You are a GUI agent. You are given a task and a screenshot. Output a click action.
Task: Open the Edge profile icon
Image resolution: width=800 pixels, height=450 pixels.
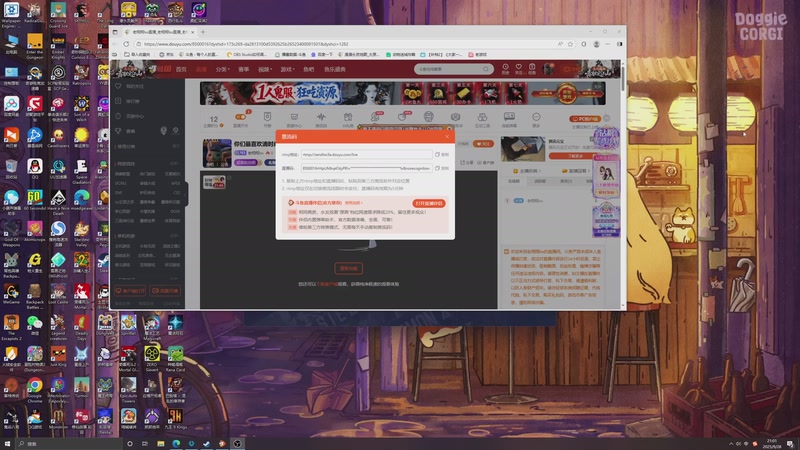(596, 44)
